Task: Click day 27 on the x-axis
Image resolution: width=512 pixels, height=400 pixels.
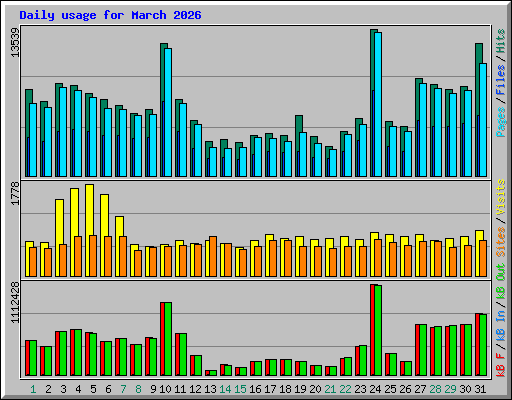Action: pos(420,389)
